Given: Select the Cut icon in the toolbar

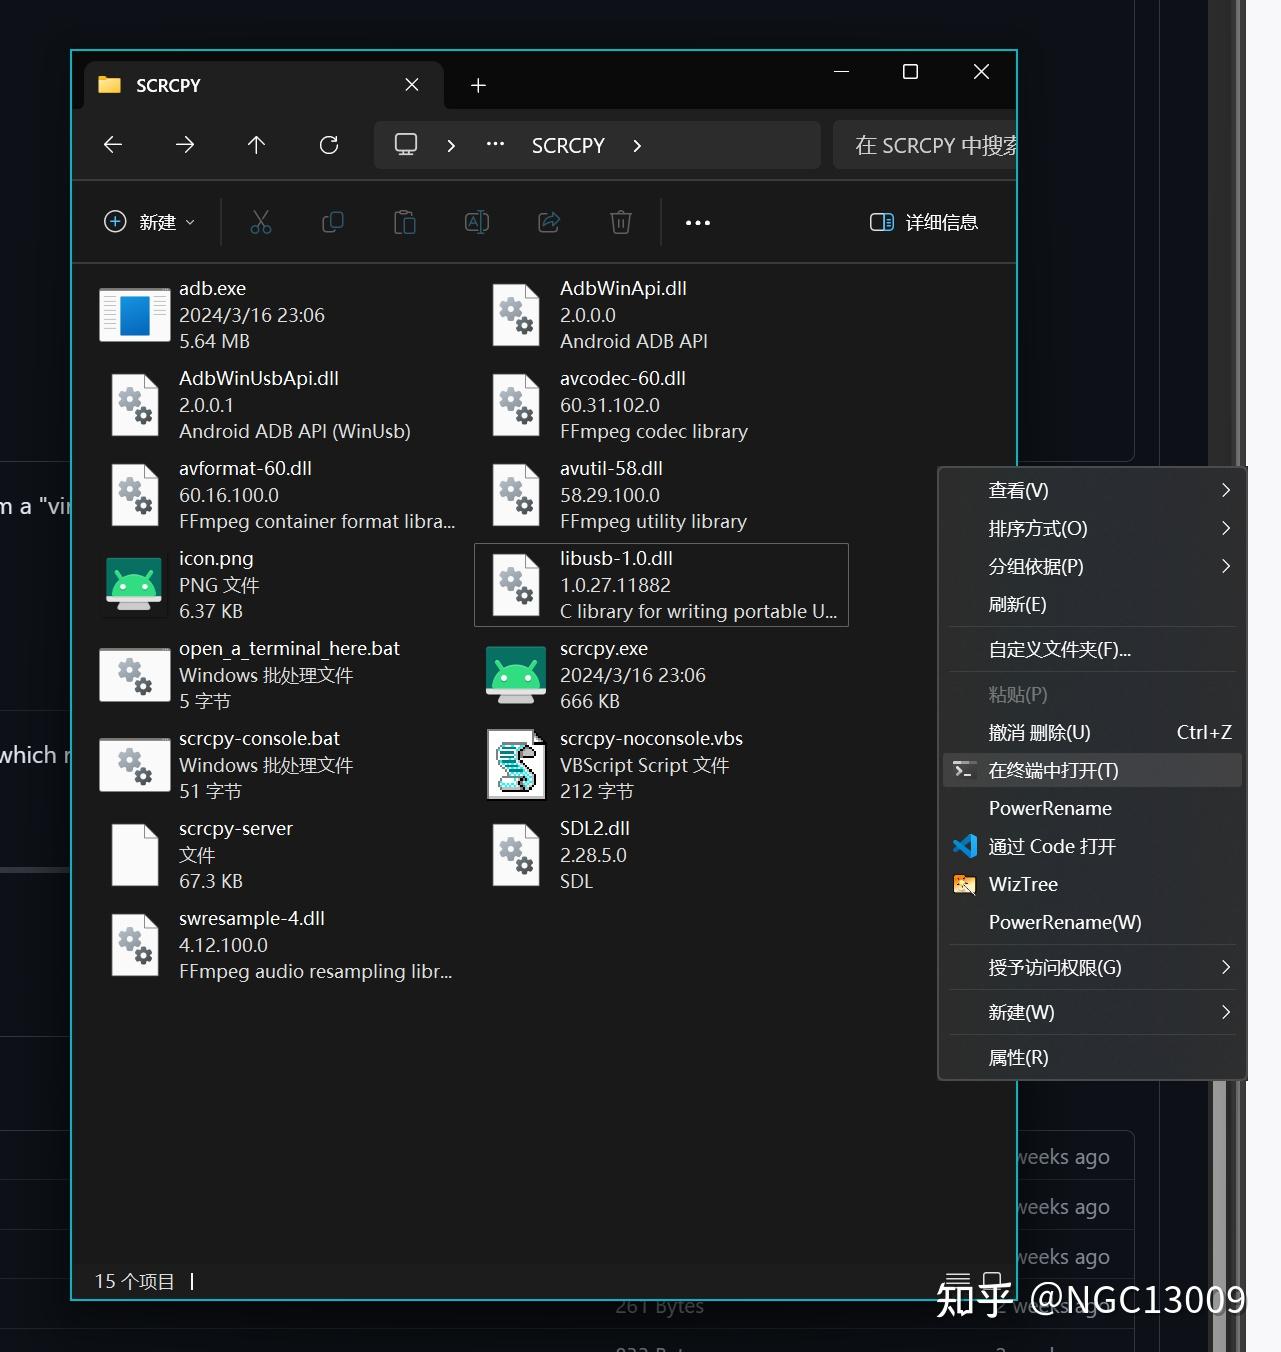Looking at the screenshot, I should (260, 222).
